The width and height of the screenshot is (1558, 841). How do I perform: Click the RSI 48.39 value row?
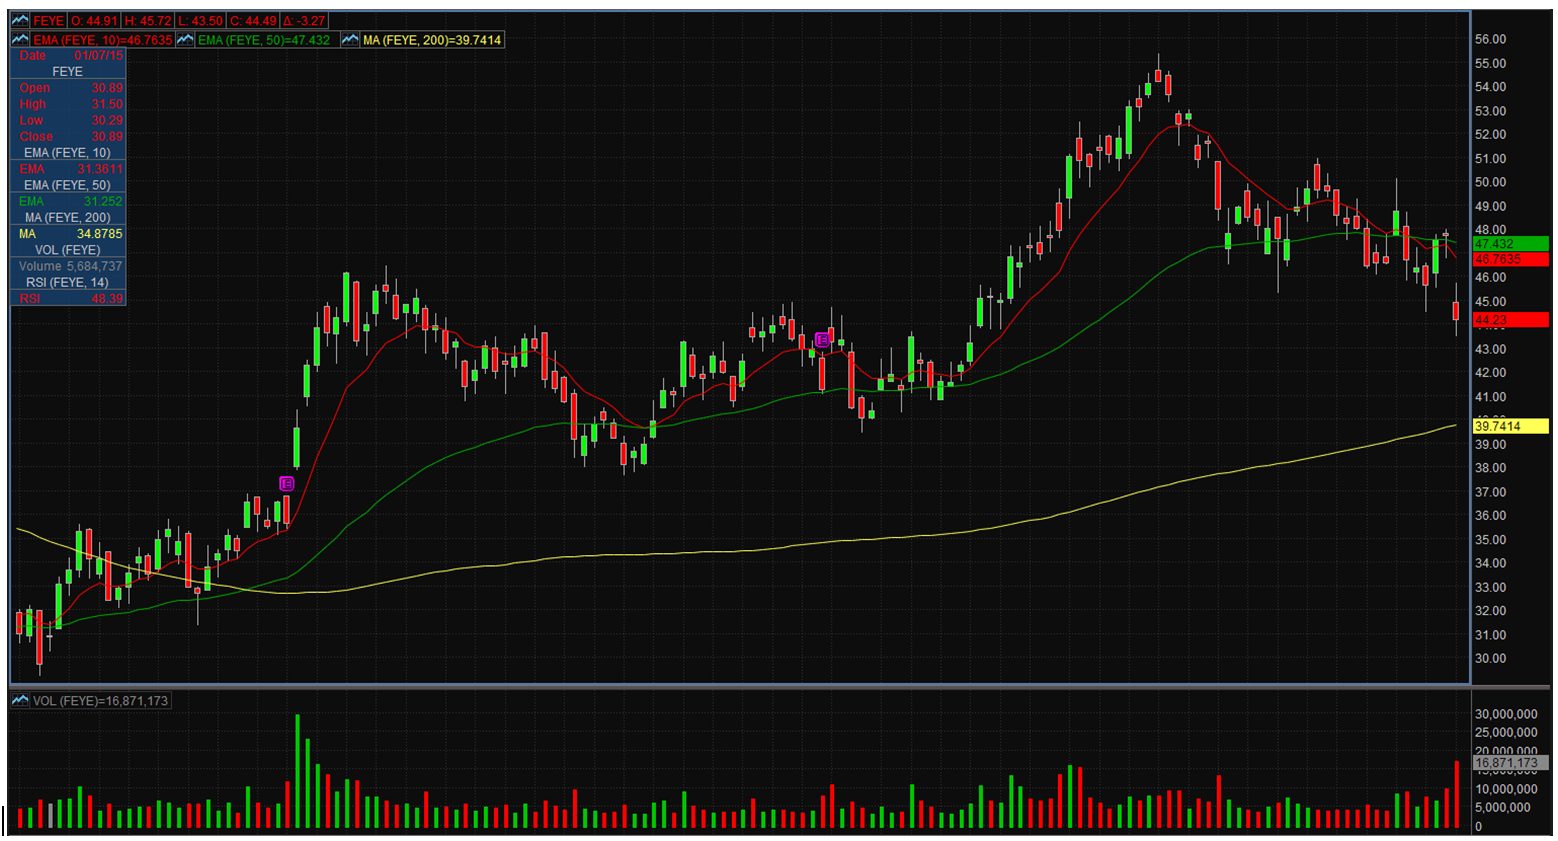tap(68, 298)
